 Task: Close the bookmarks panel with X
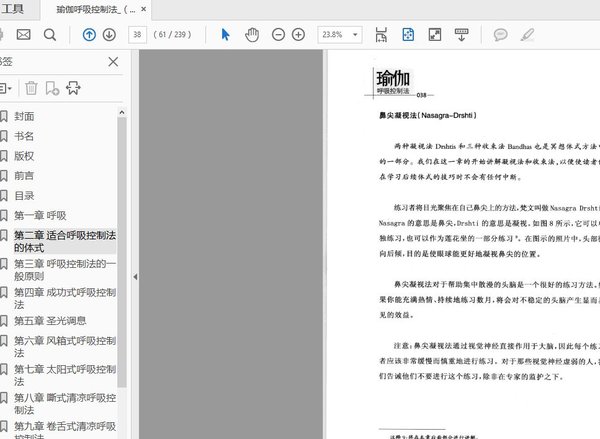(x=113, y=62)
